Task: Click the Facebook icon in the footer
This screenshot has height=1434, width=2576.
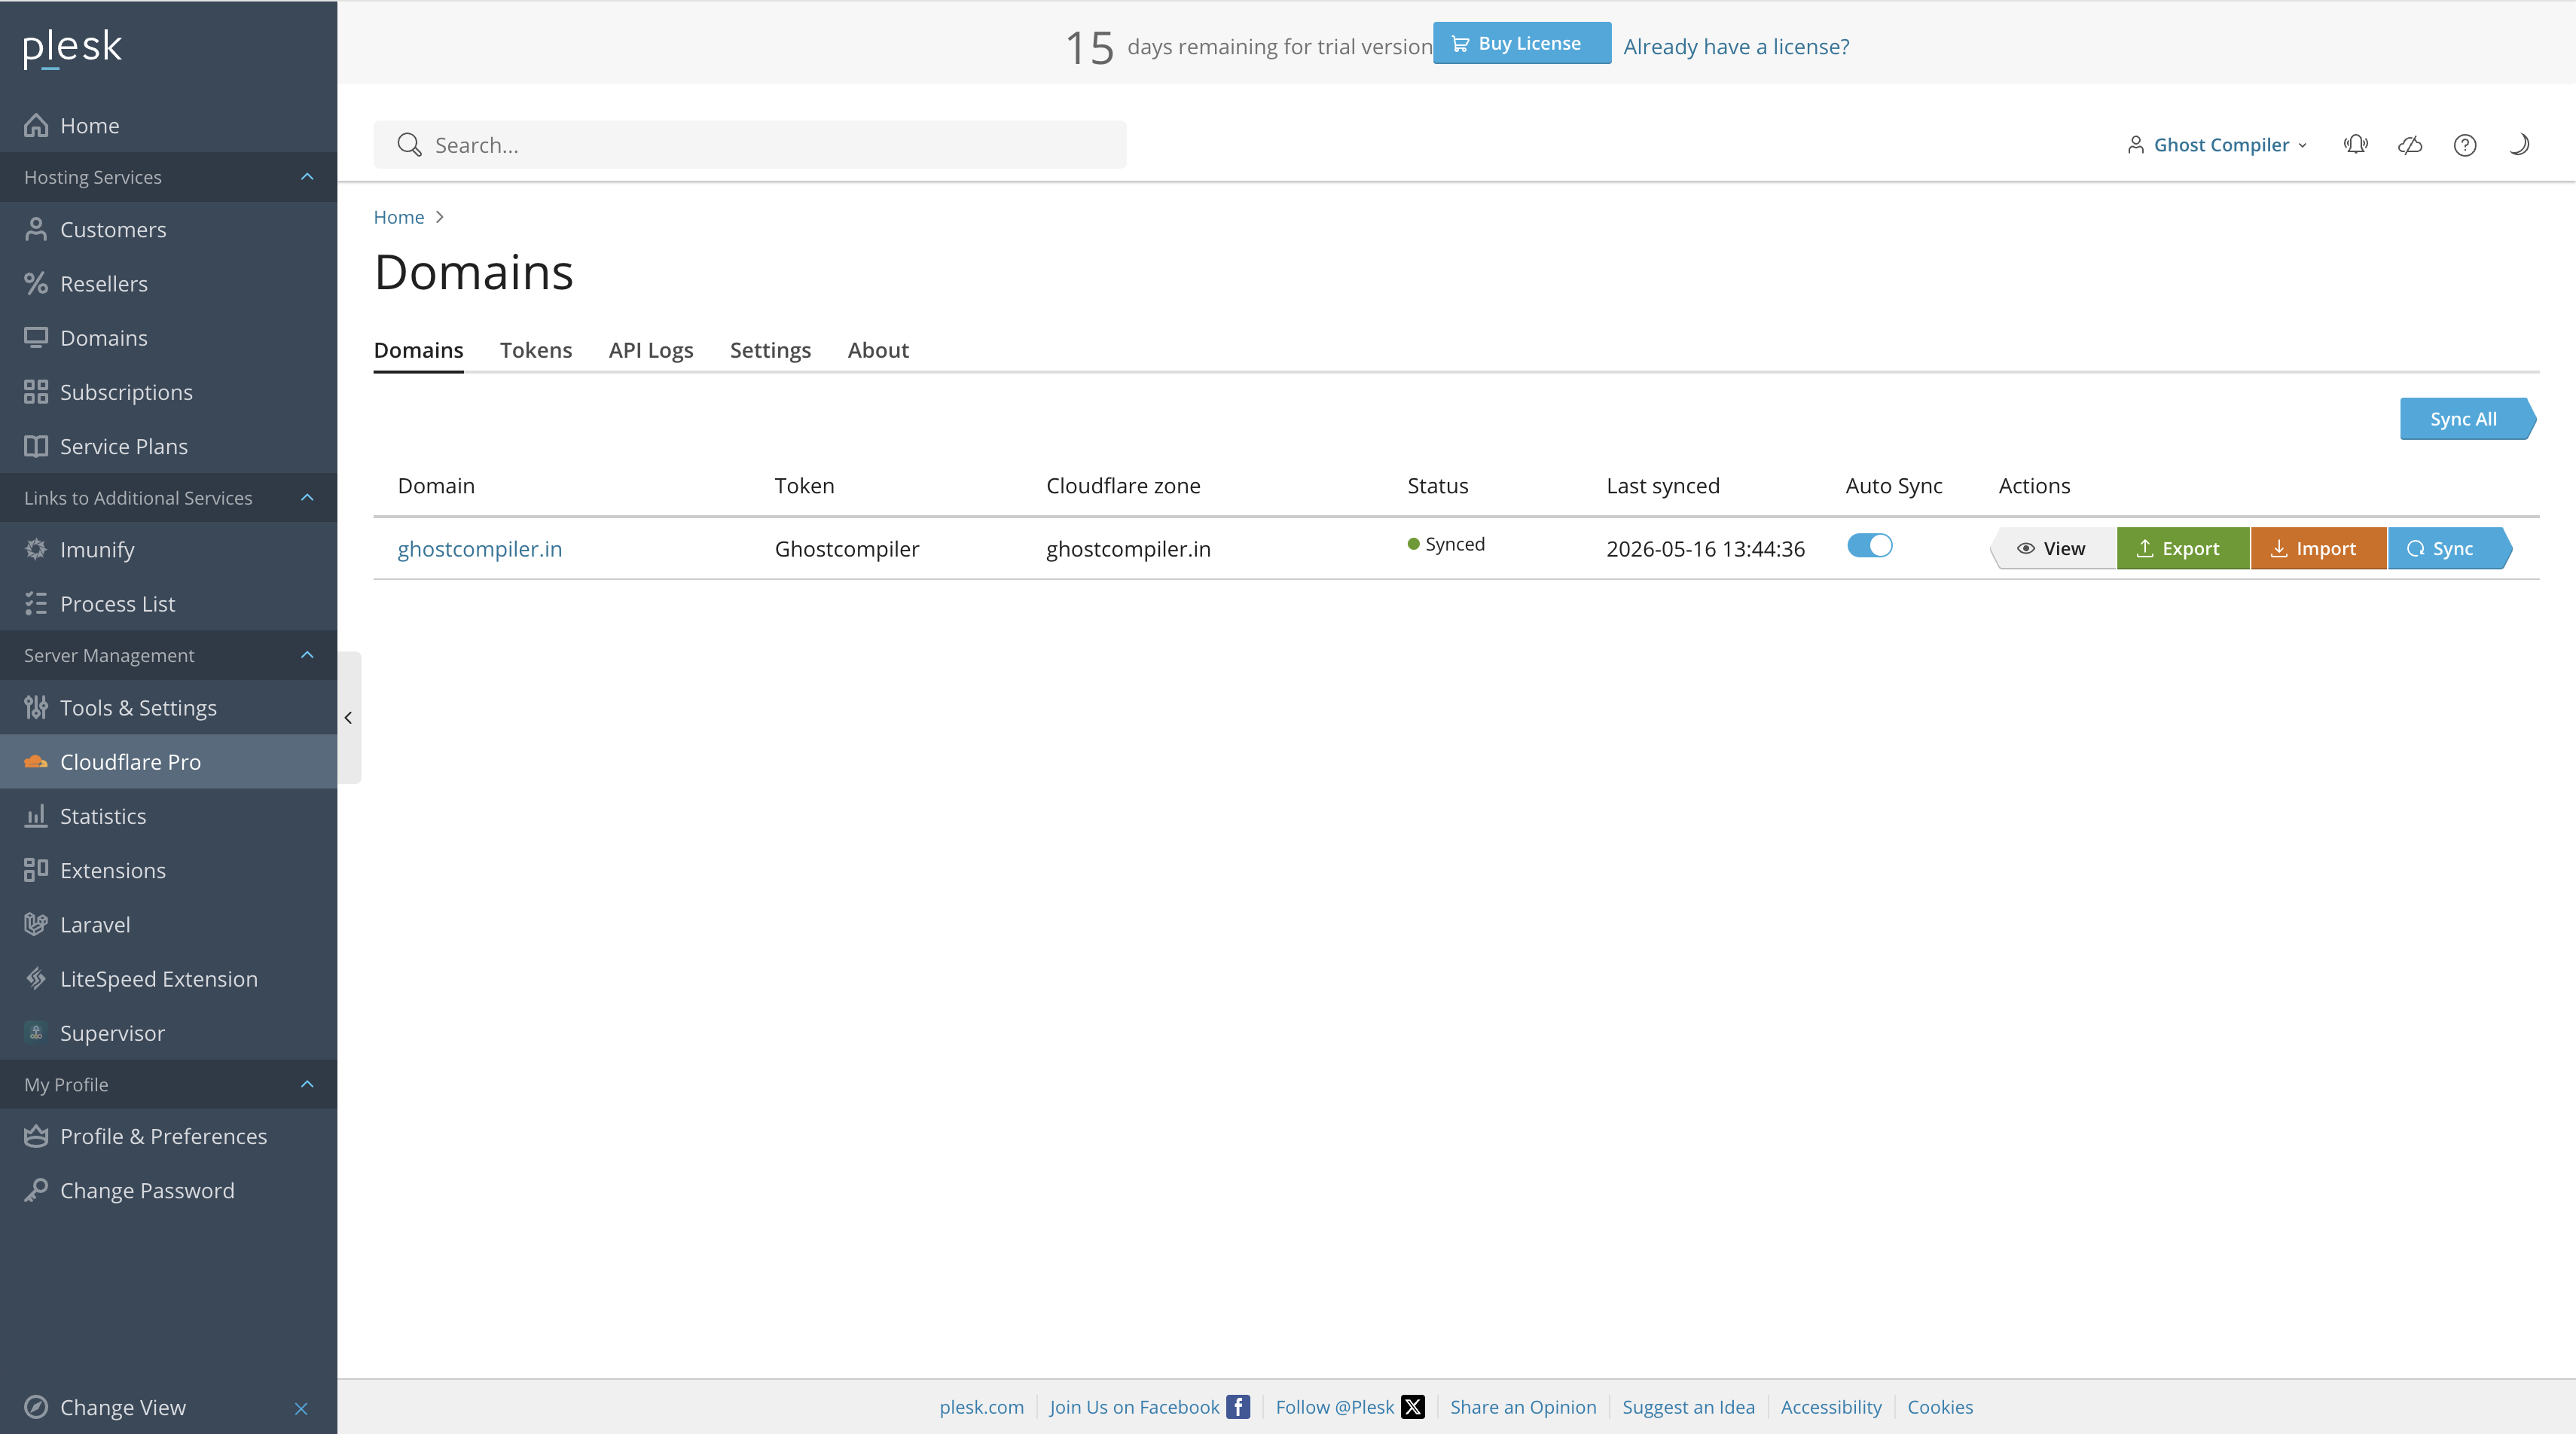Action: coord(1238,1407)
